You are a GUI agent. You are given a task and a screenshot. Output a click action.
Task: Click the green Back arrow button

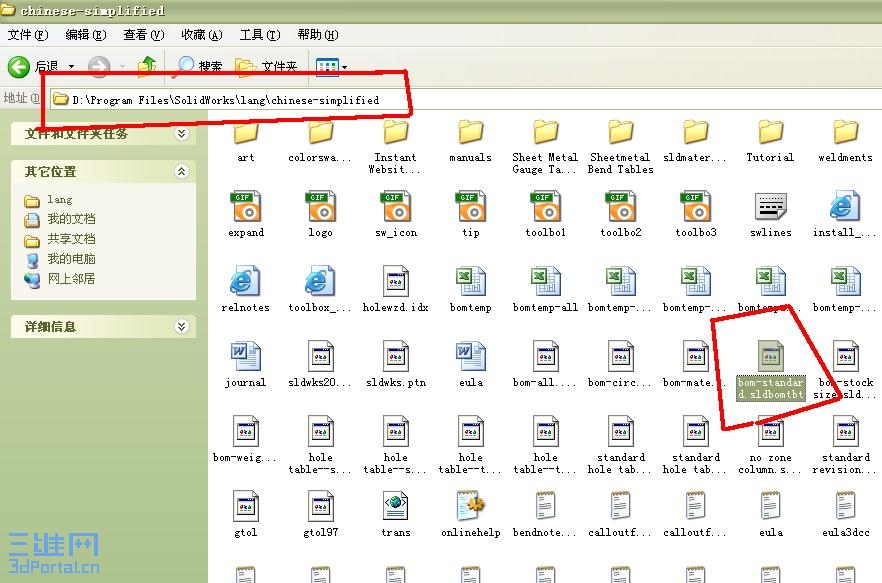click(x=19, y=66)
